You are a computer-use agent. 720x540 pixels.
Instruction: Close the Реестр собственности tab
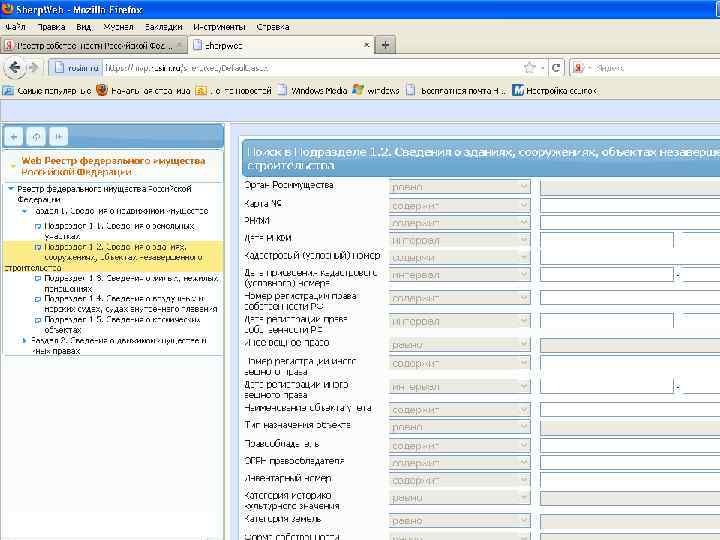180,45
